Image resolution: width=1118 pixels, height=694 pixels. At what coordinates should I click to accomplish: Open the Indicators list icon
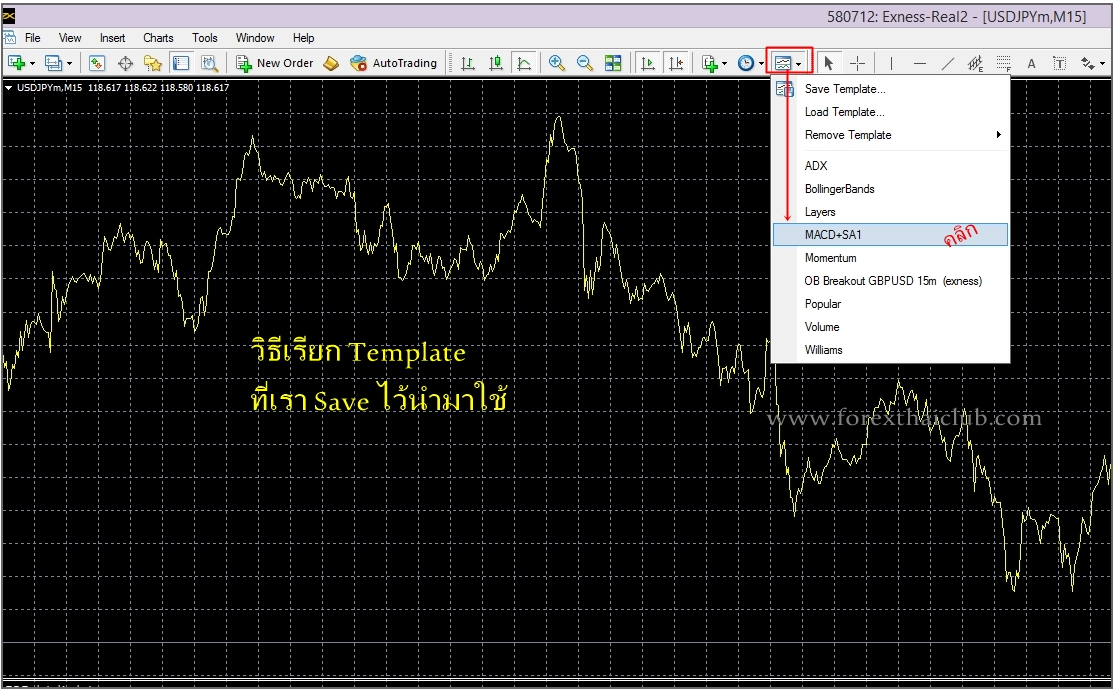(709, 63)
